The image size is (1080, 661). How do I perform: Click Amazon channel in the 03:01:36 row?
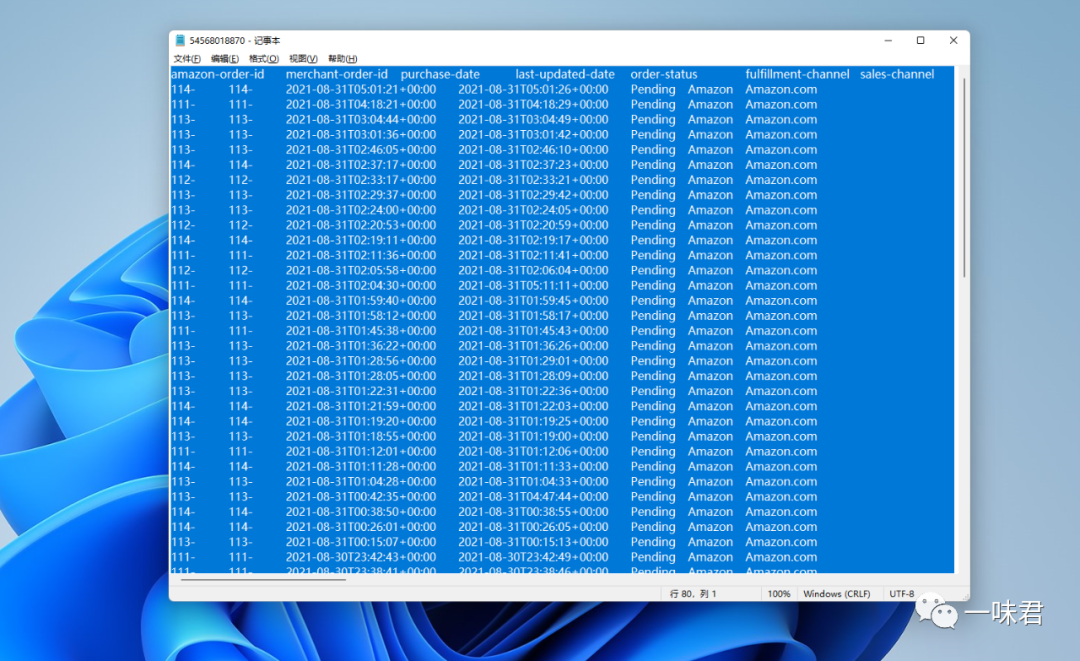pyautogui.click(x=710, y=135)
